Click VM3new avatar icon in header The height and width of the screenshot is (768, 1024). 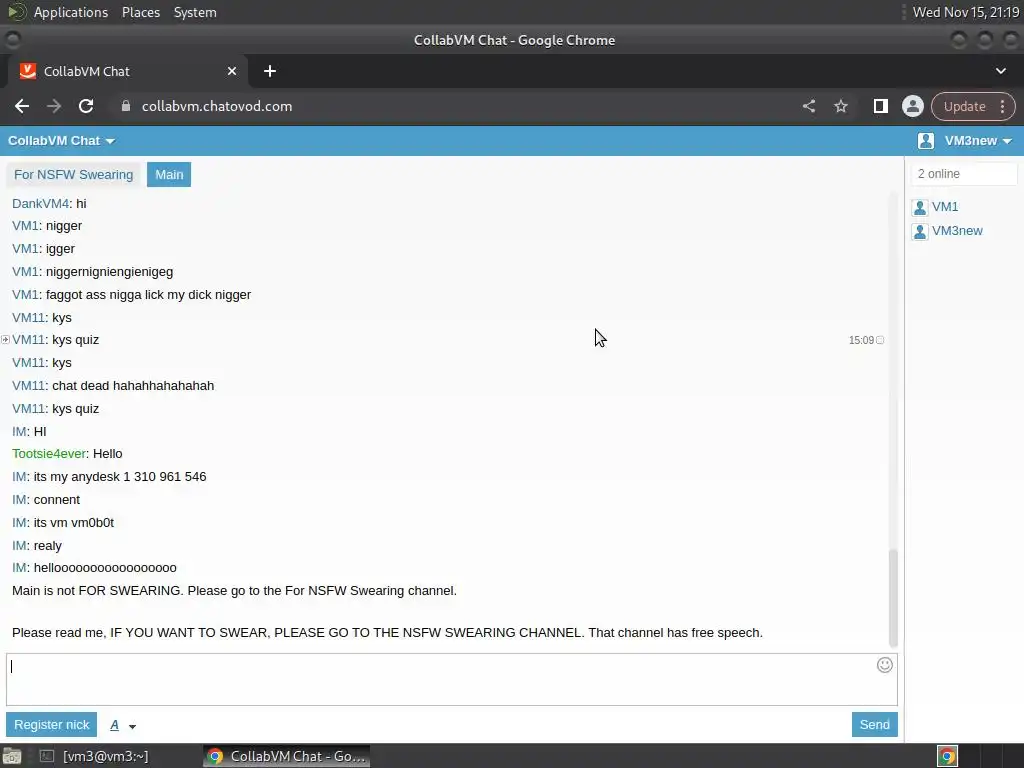click(x=925, y=141)
